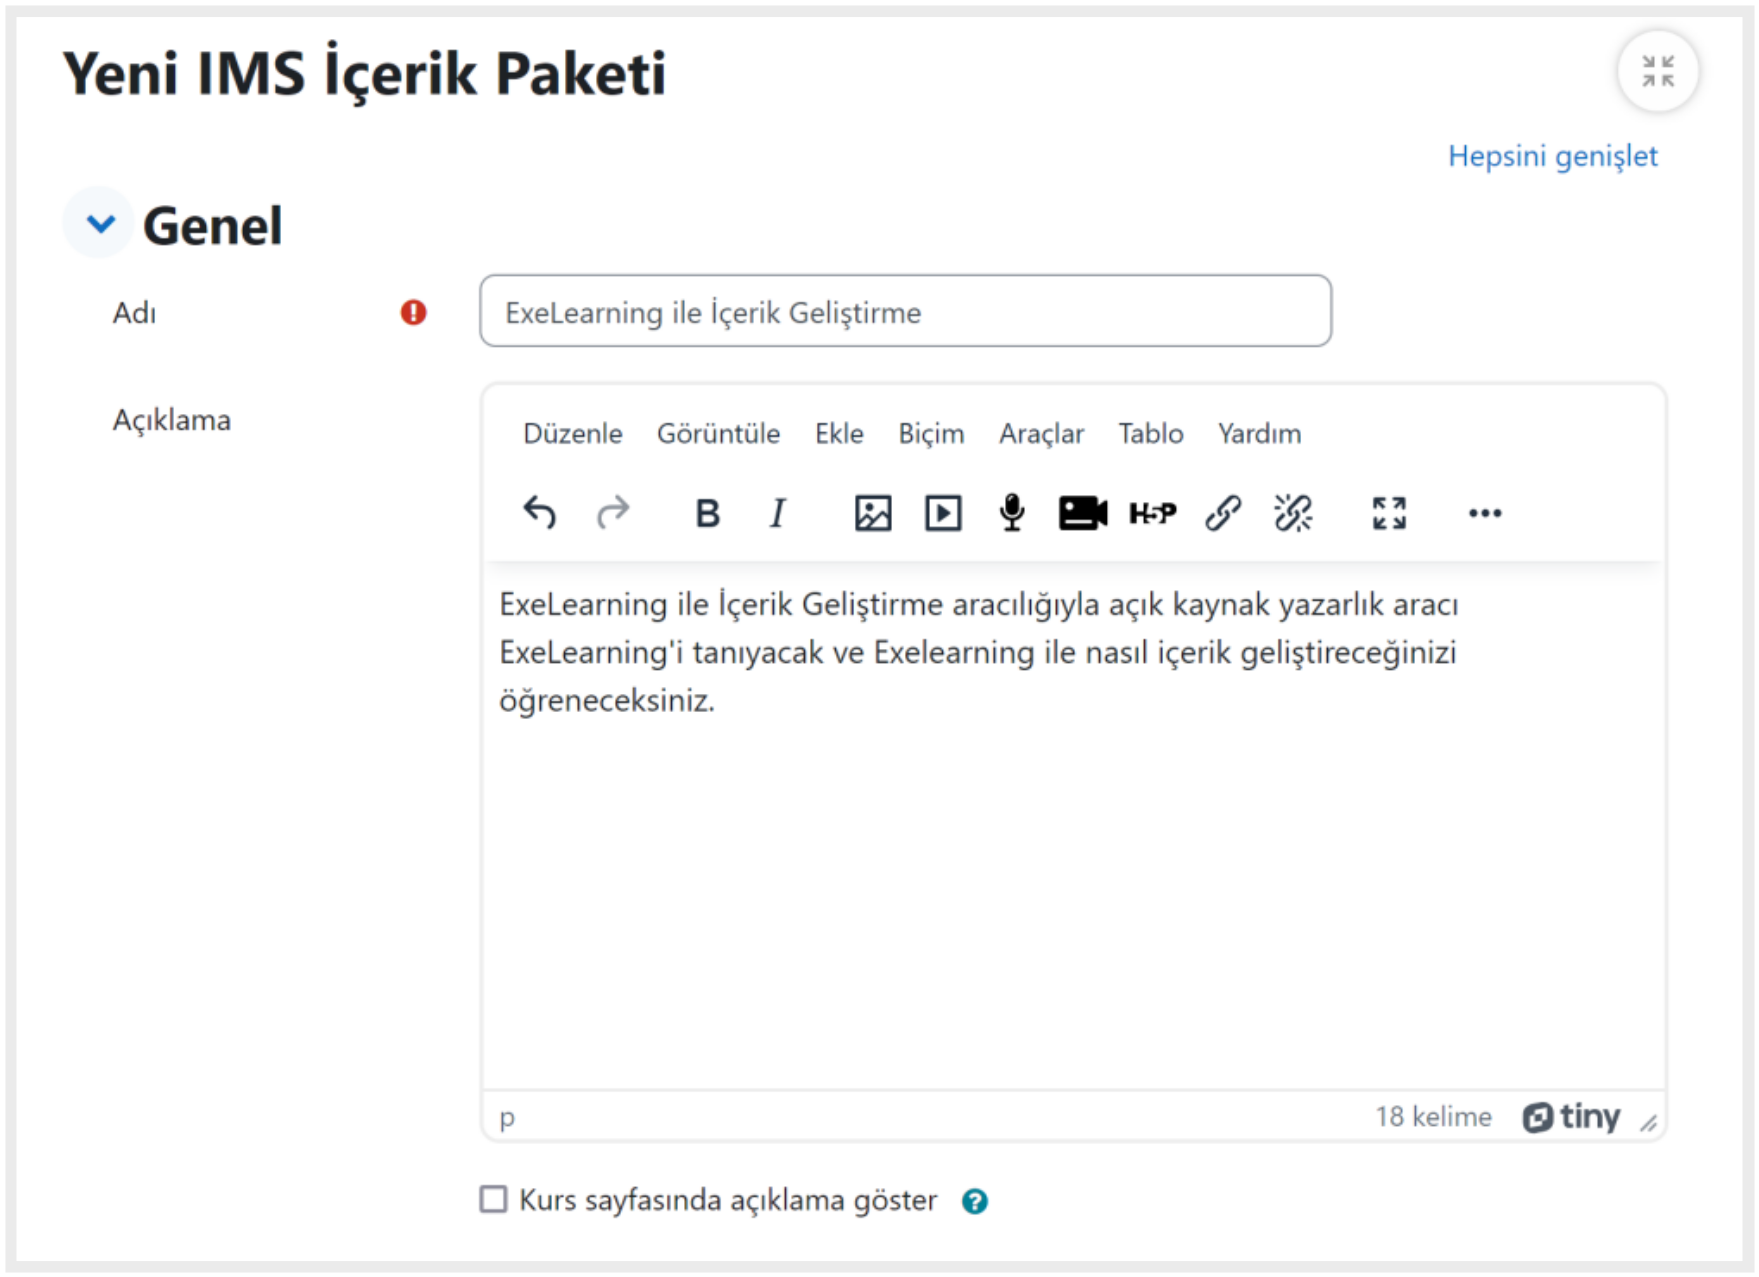This screenshot has height=1277, width=1759.
Task: Open the Yardım menu
Action: click(1259, 434)
